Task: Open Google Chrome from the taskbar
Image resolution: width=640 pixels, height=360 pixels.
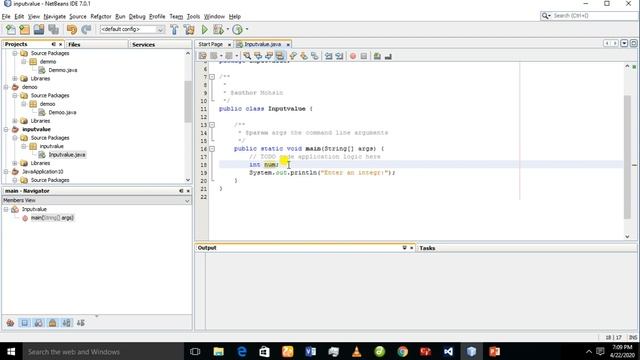Action: 402,351
